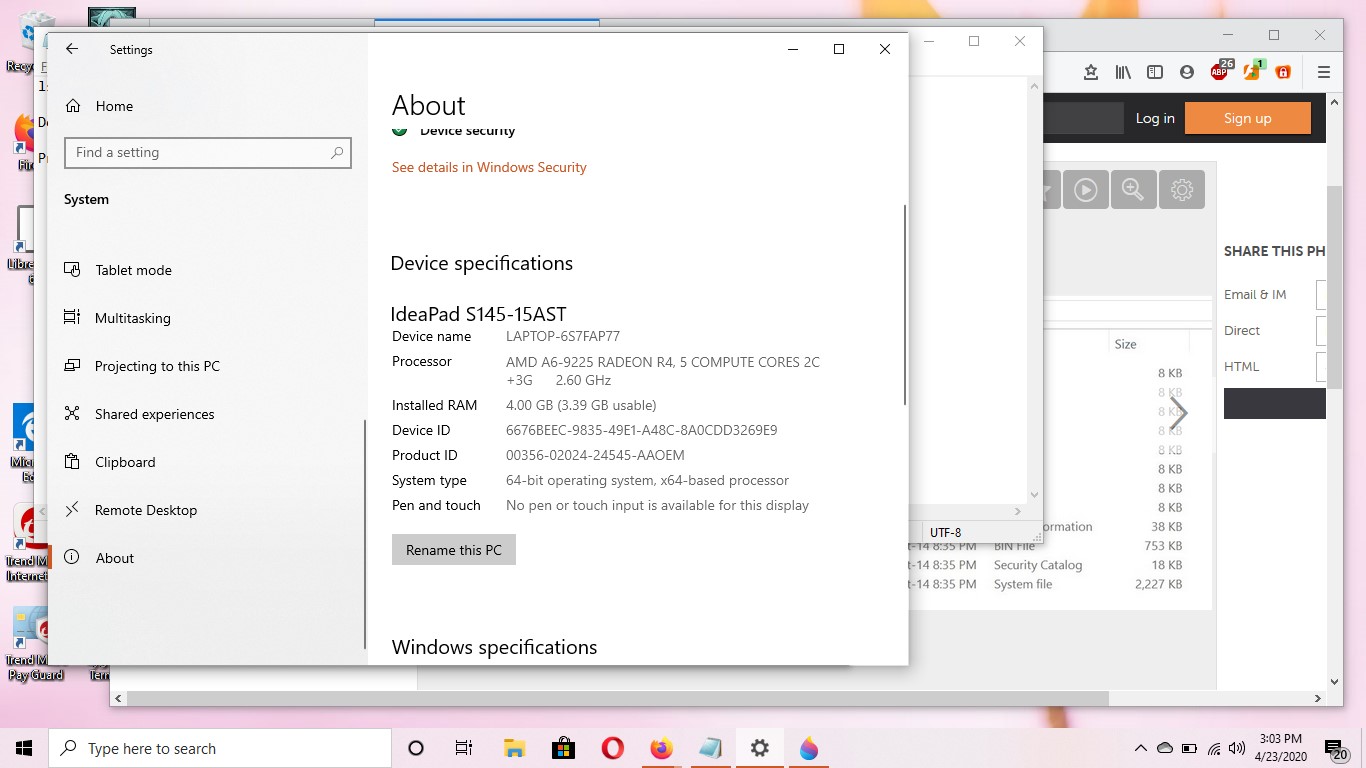Click the Remote Desktop sidebar icon
The image size is (1366, 768).
(72, 510)
